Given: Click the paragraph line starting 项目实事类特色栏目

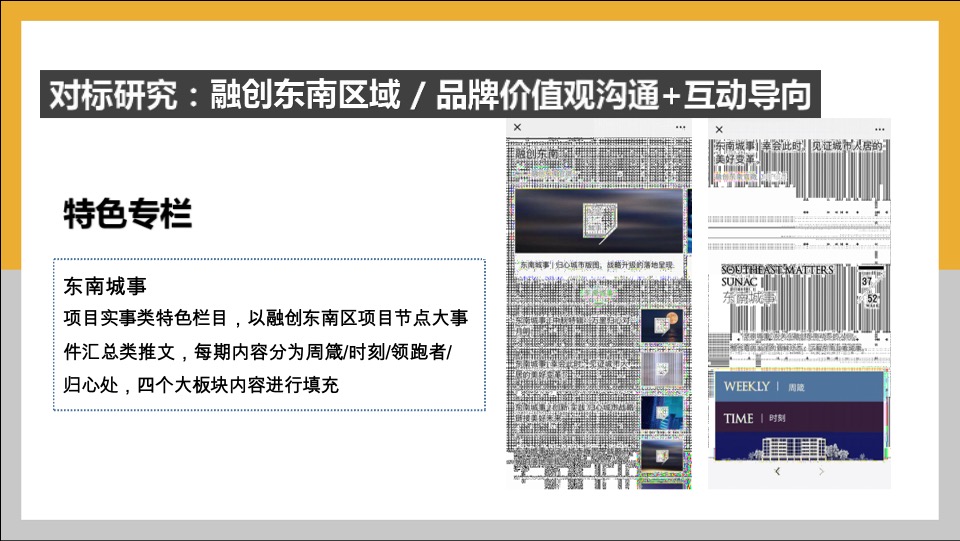Looking at the screenshot, I should [x=266, y=318].
